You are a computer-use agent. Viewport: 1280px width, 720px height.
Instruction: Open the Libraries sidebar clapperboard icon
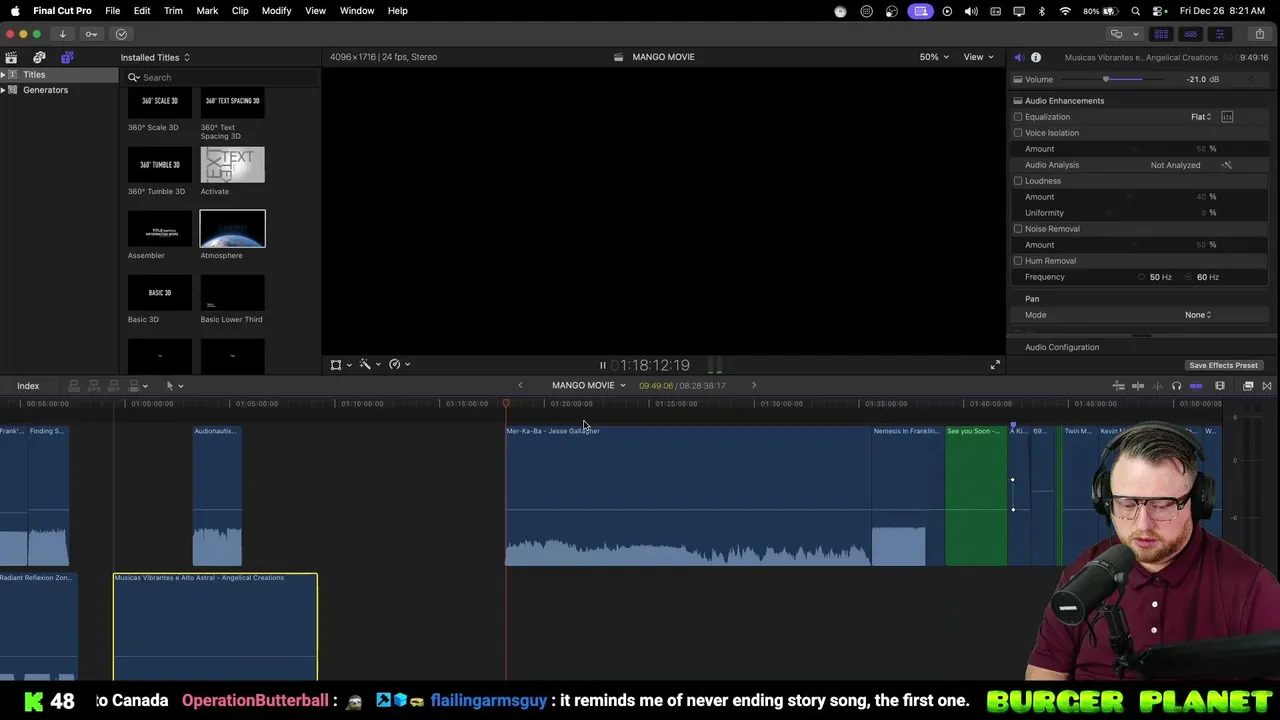[x=11, y=57]
